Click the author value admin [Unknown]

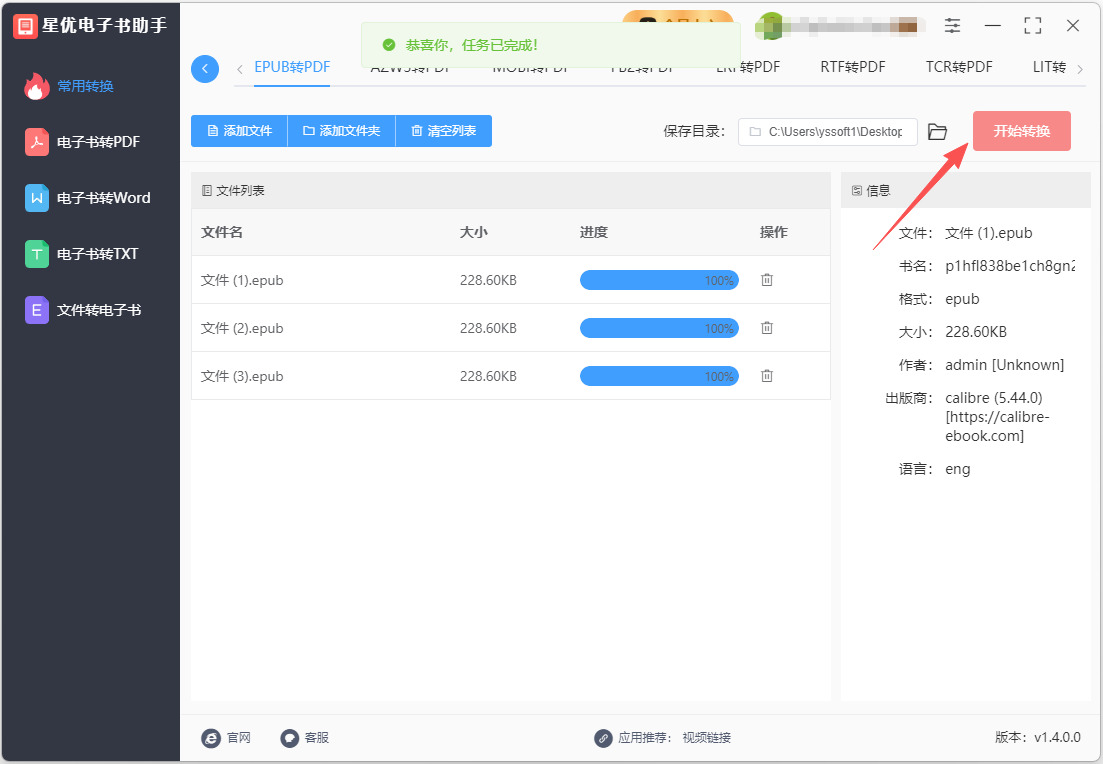click(x=1005, y=364)
